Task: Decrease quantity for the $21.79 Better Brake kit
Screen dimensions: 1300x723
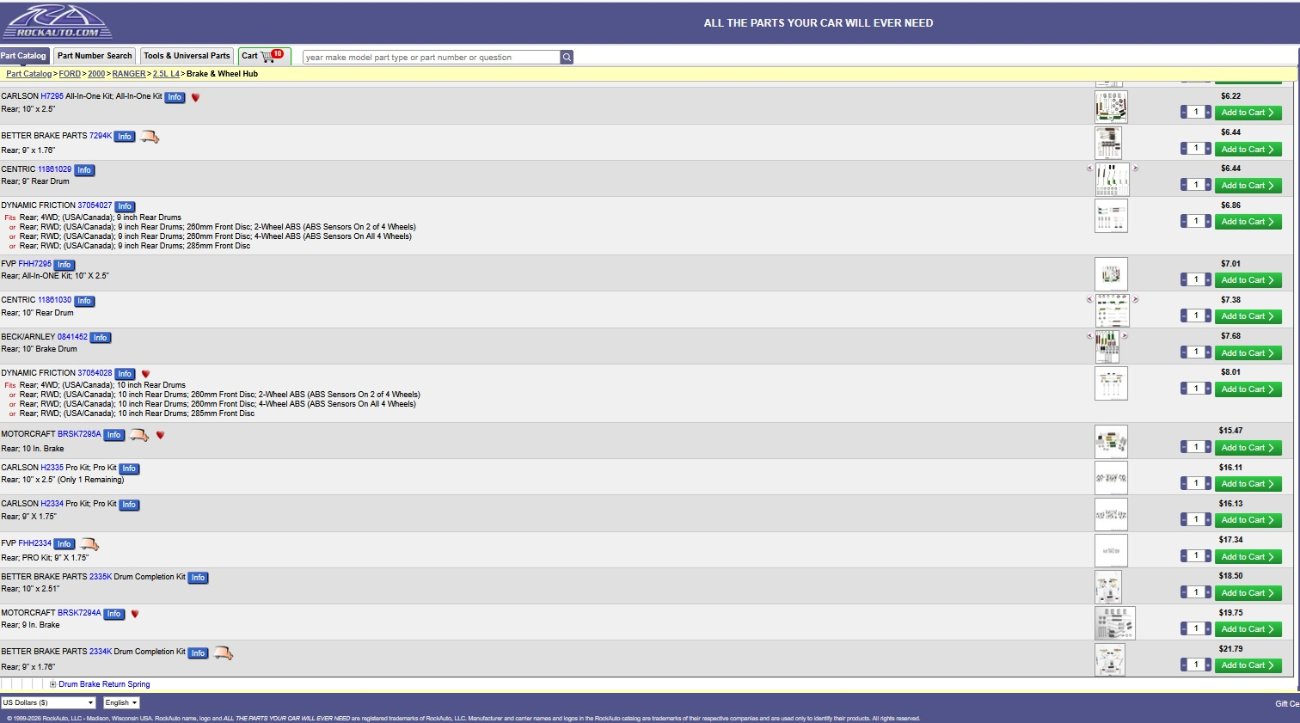Action: click(1183, 665)
